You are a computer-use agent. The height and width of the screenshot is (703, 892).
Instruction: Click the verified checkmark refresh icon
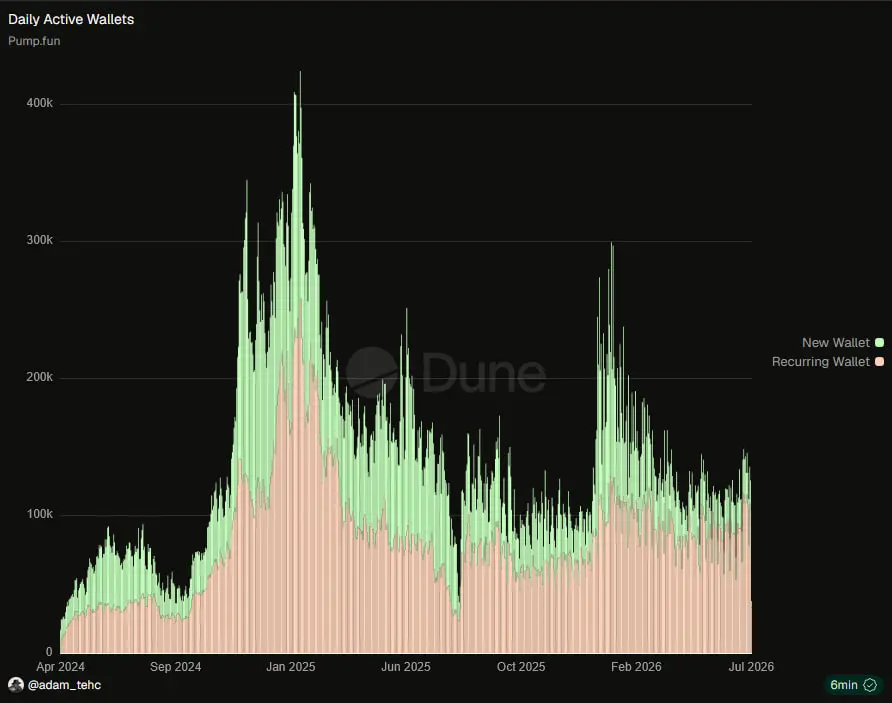870,685
